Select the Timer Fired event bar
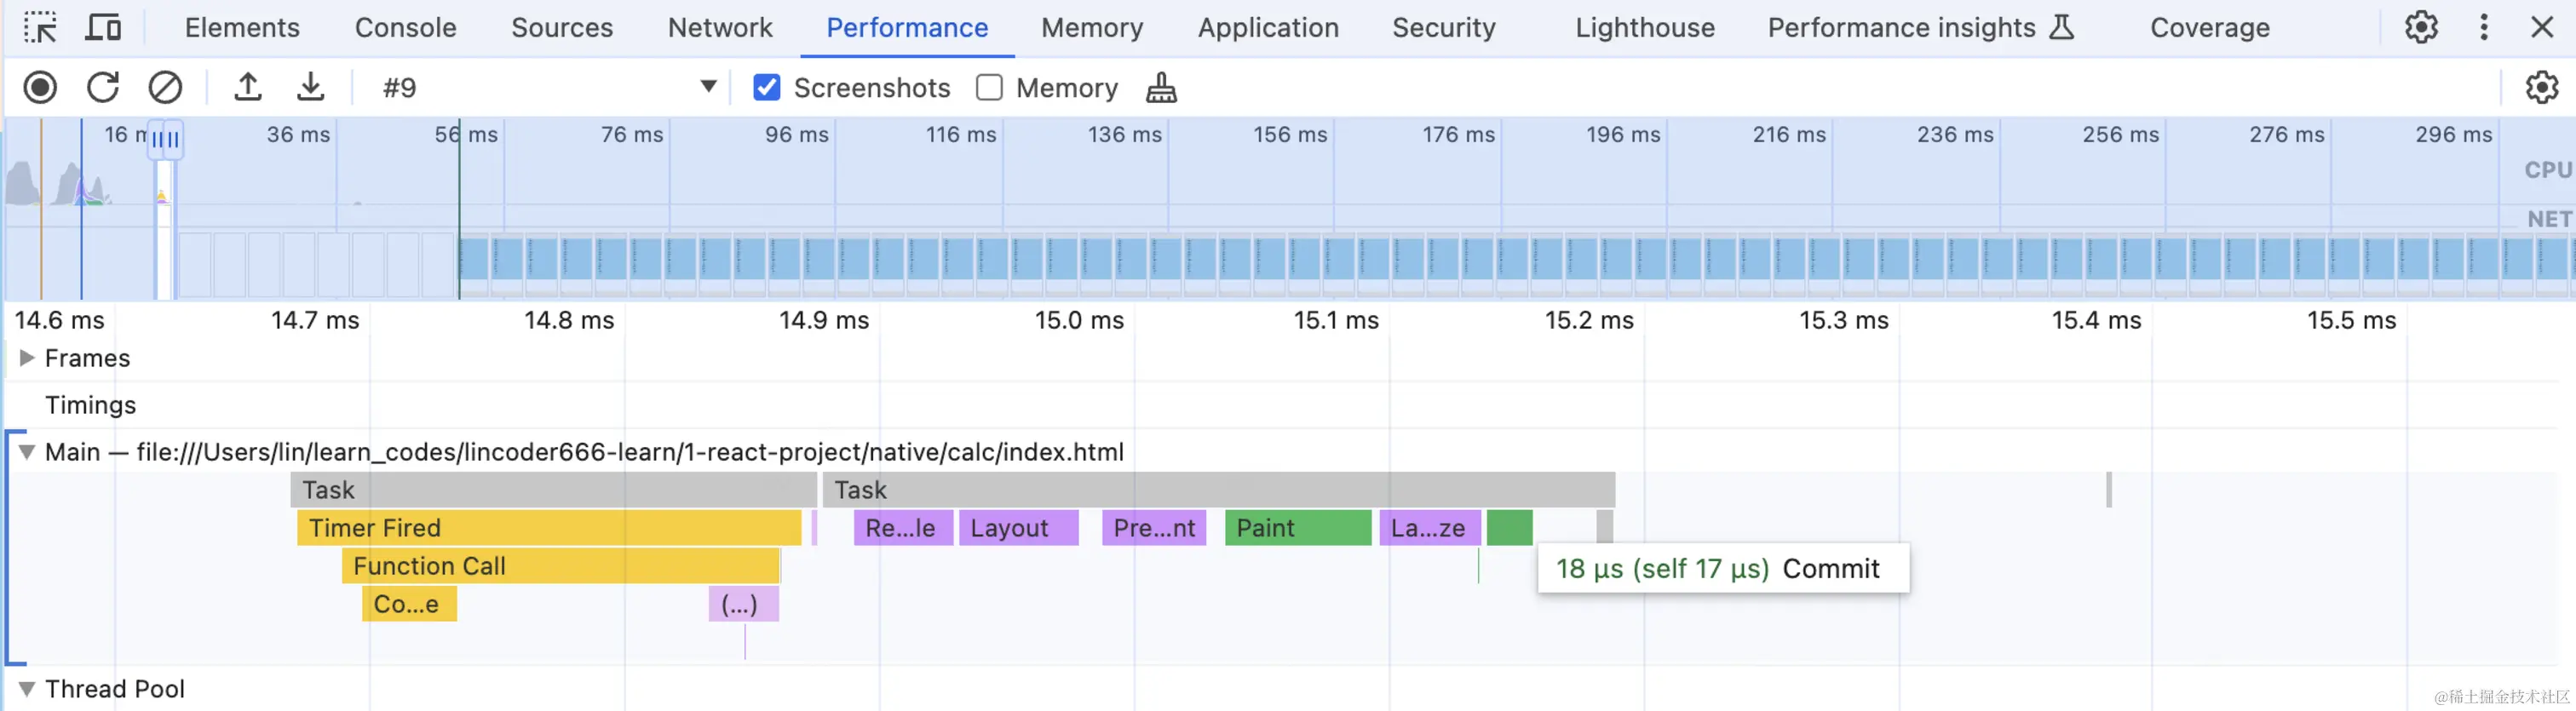Viewport: 2576px width, 711px height. pos(548,528)
